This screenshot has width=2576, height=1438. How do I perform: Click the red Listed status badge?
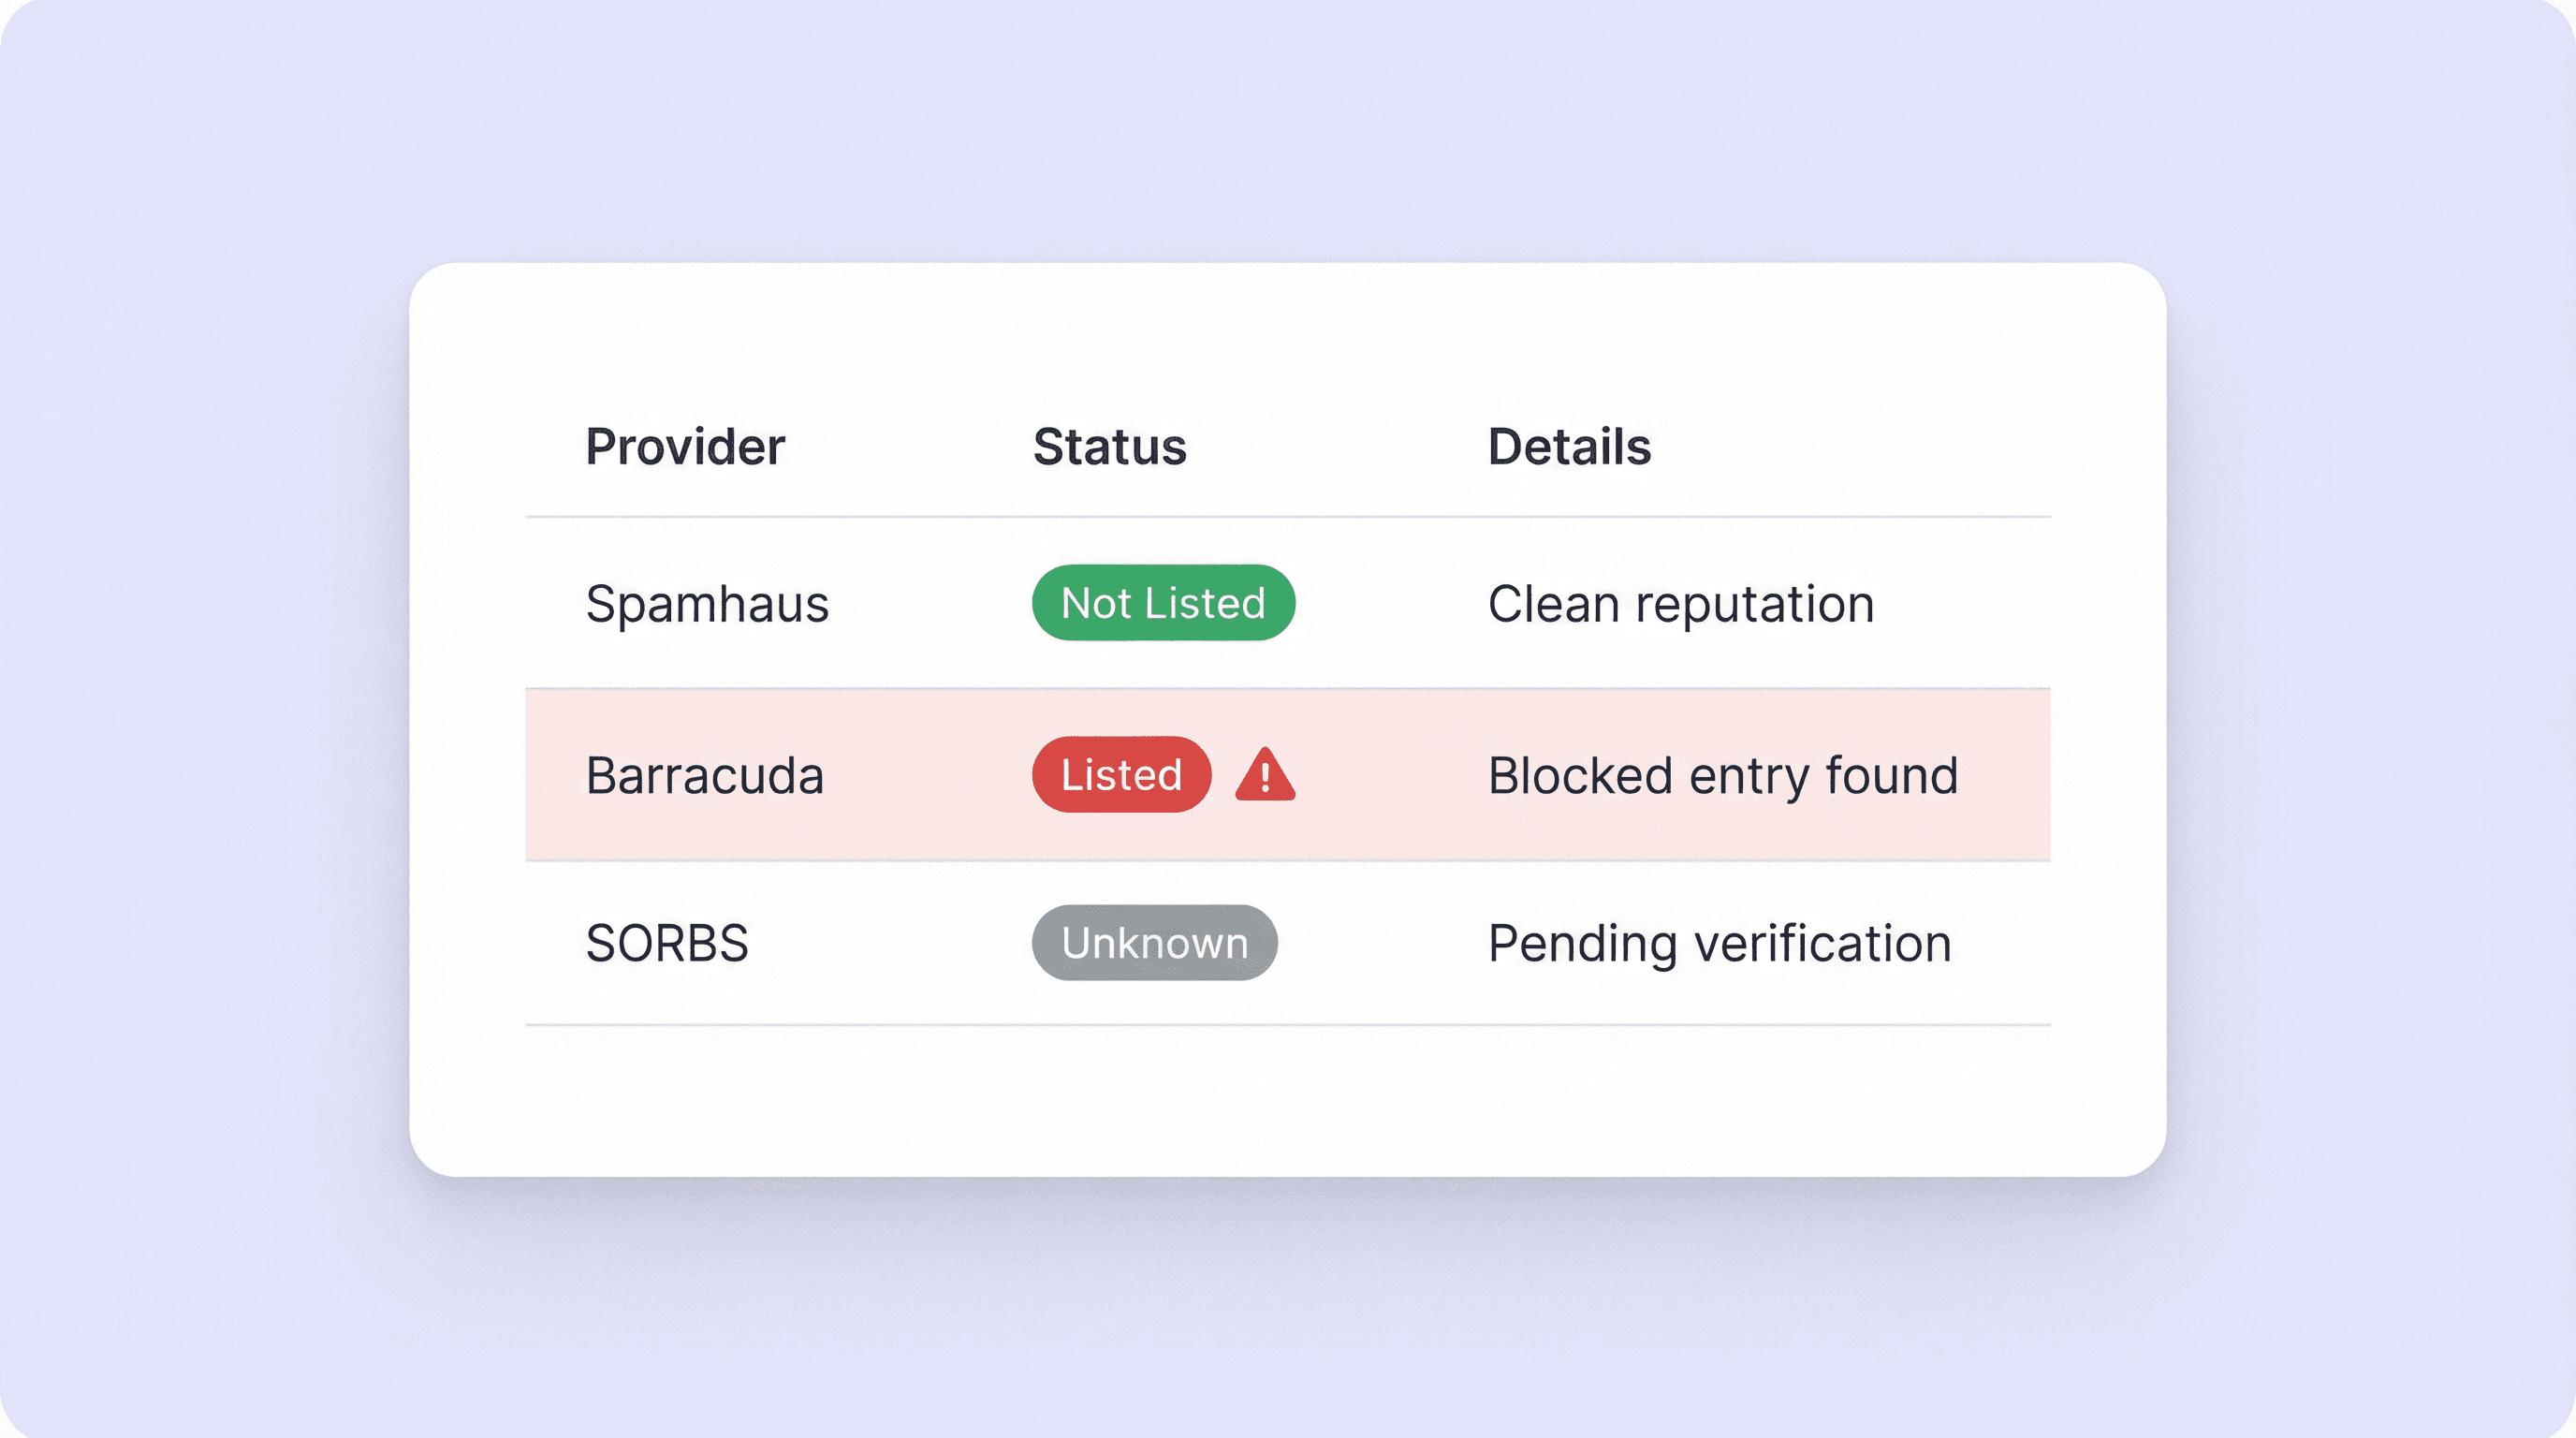click(1121, 775)
